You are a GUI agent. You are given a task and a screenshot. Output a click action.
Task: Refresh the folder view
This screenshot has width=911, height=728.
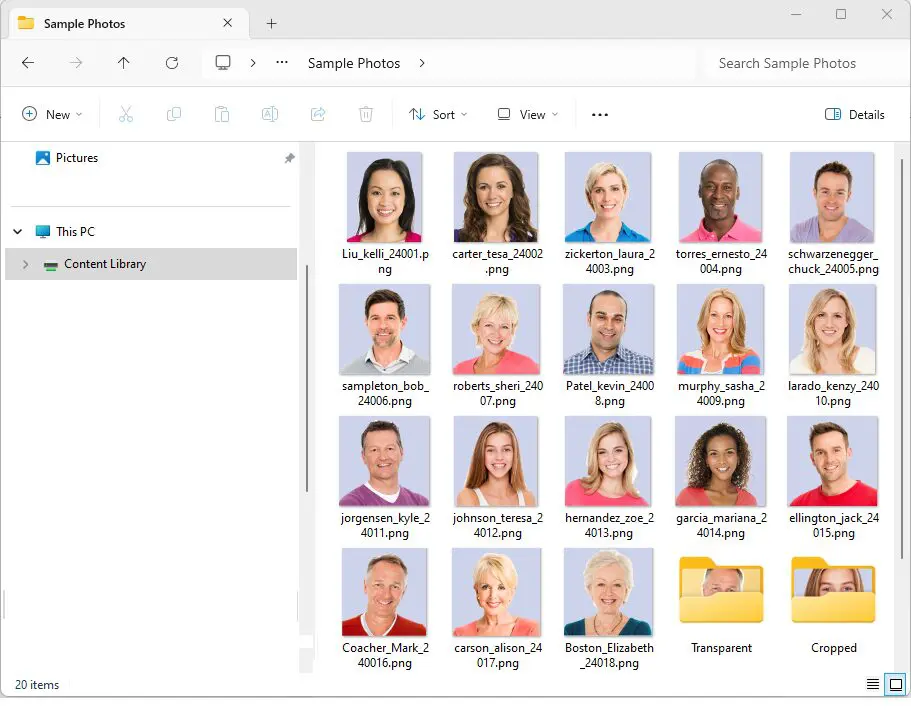coord(171,62)
